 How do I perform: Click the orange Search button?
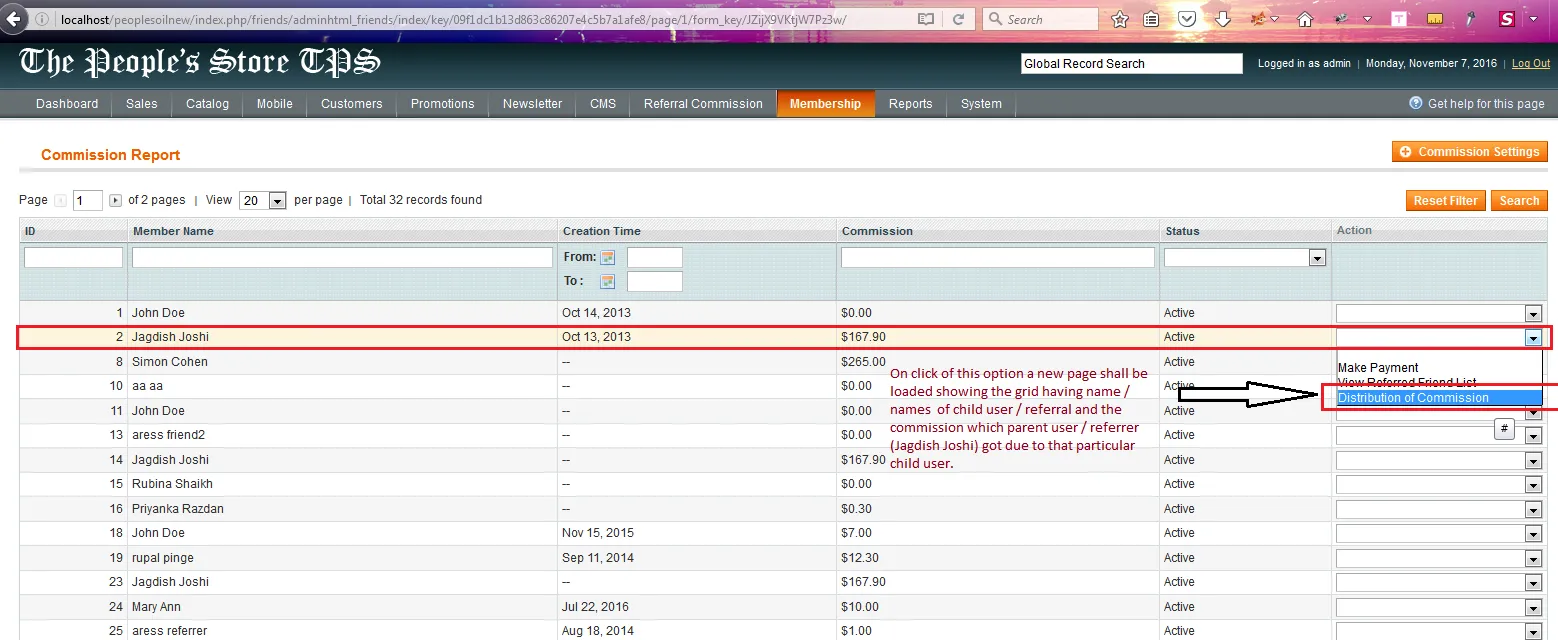[x=1519, y=201]
